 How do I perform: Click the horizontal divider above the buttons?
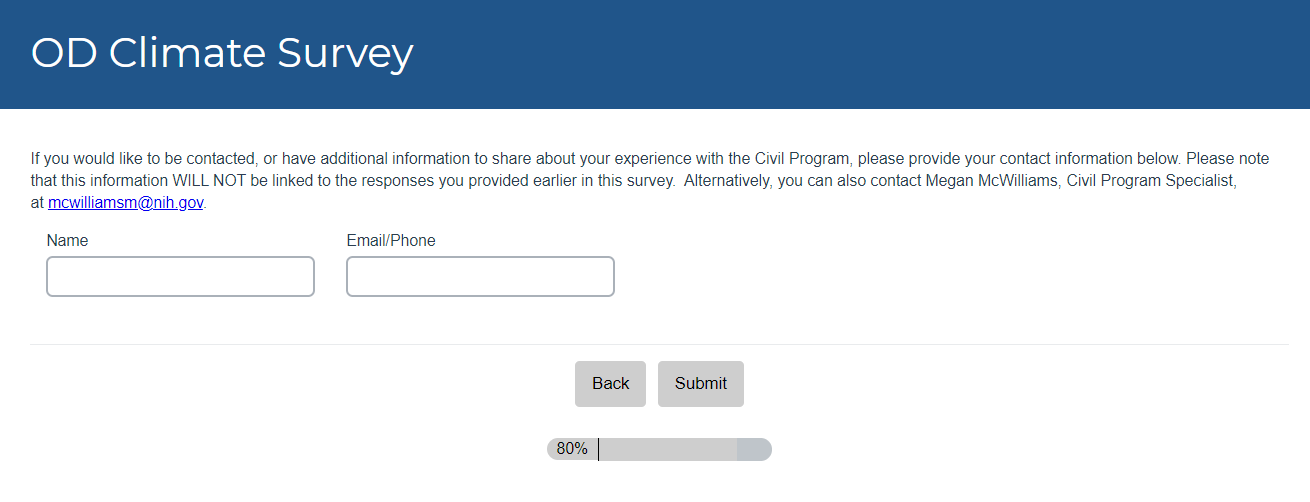(659, 344)
